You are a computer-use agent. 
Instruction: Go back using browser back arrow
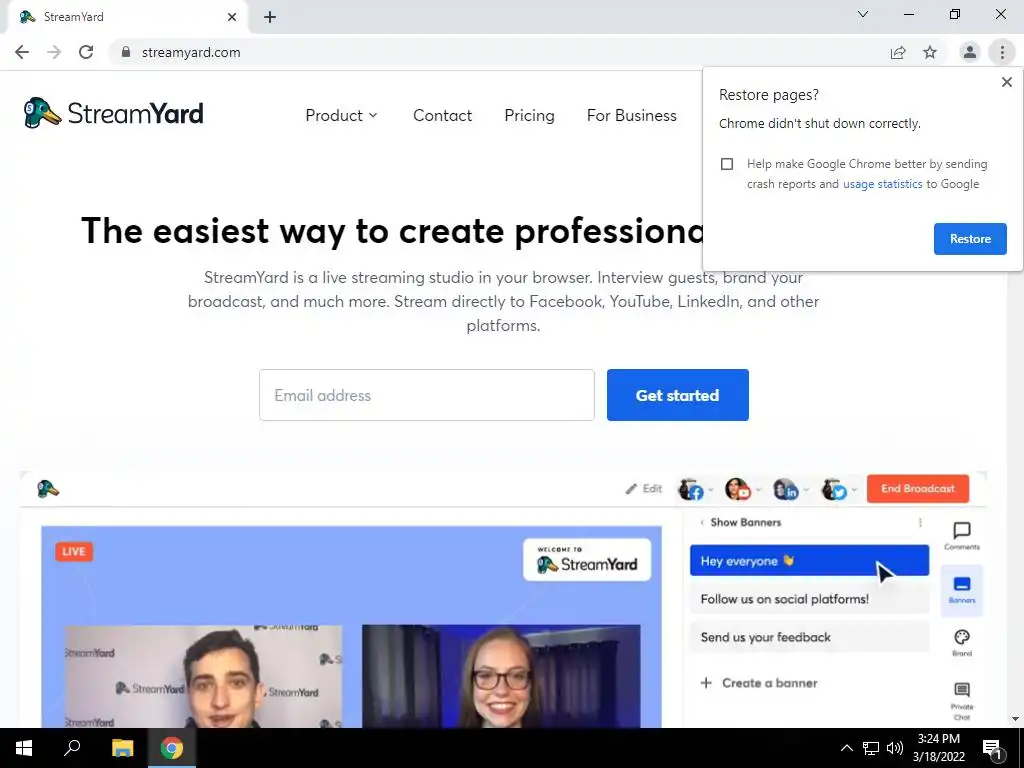[22, 52]
